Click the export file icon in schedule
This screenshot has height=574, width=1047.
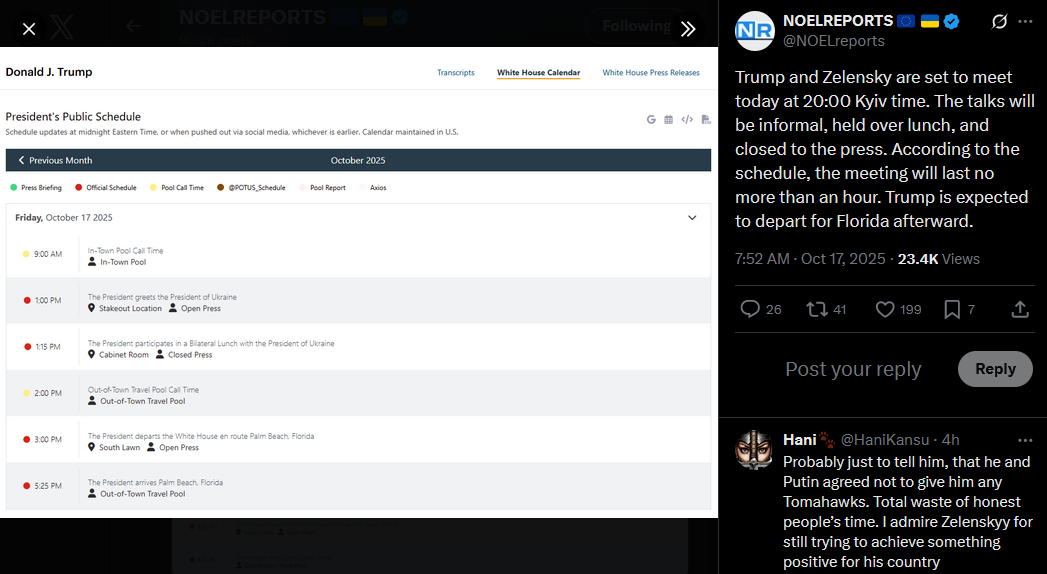pos(706,119)
